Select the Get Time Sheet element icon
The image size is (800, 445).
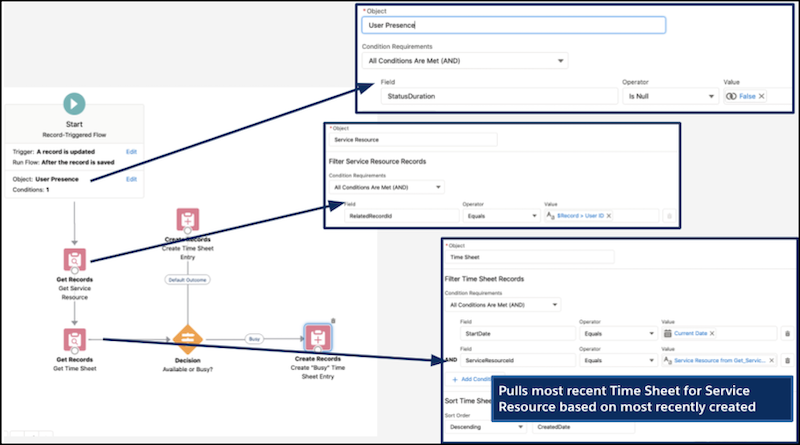74,339
